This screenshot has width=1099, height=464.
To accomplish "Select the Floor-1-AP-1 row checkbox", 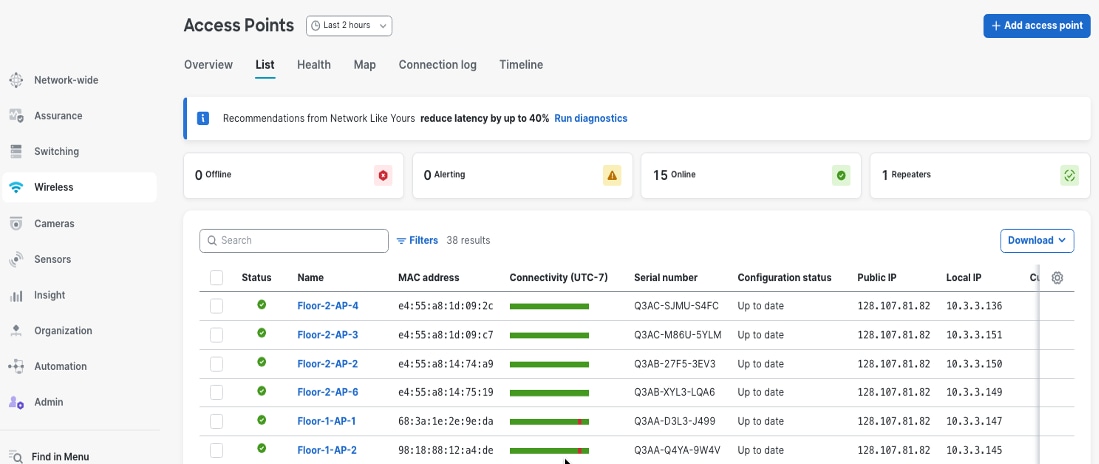I will click(217, 421).
